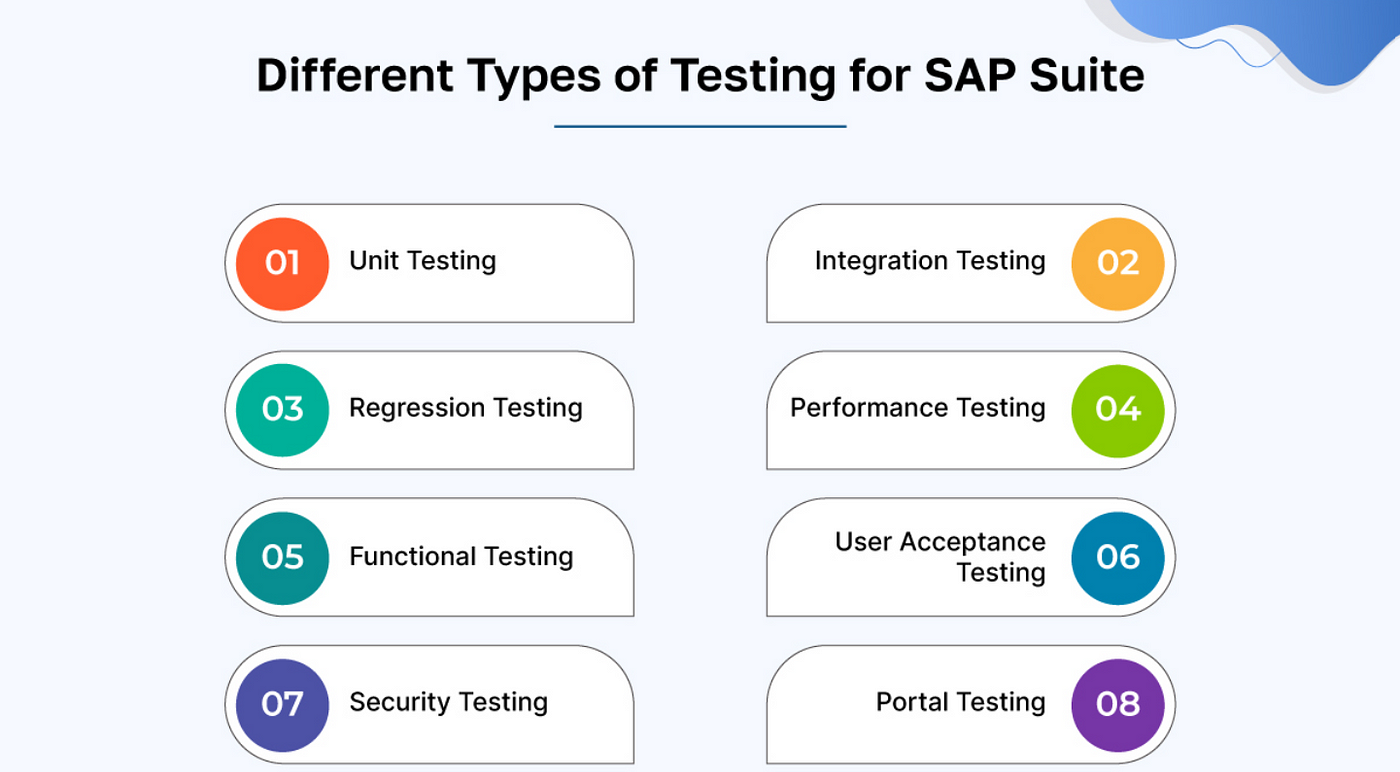The width and height of the screenshot is (1400, 772).
Task: Click the blue 06 circle badge
Action: point(1118,558)
